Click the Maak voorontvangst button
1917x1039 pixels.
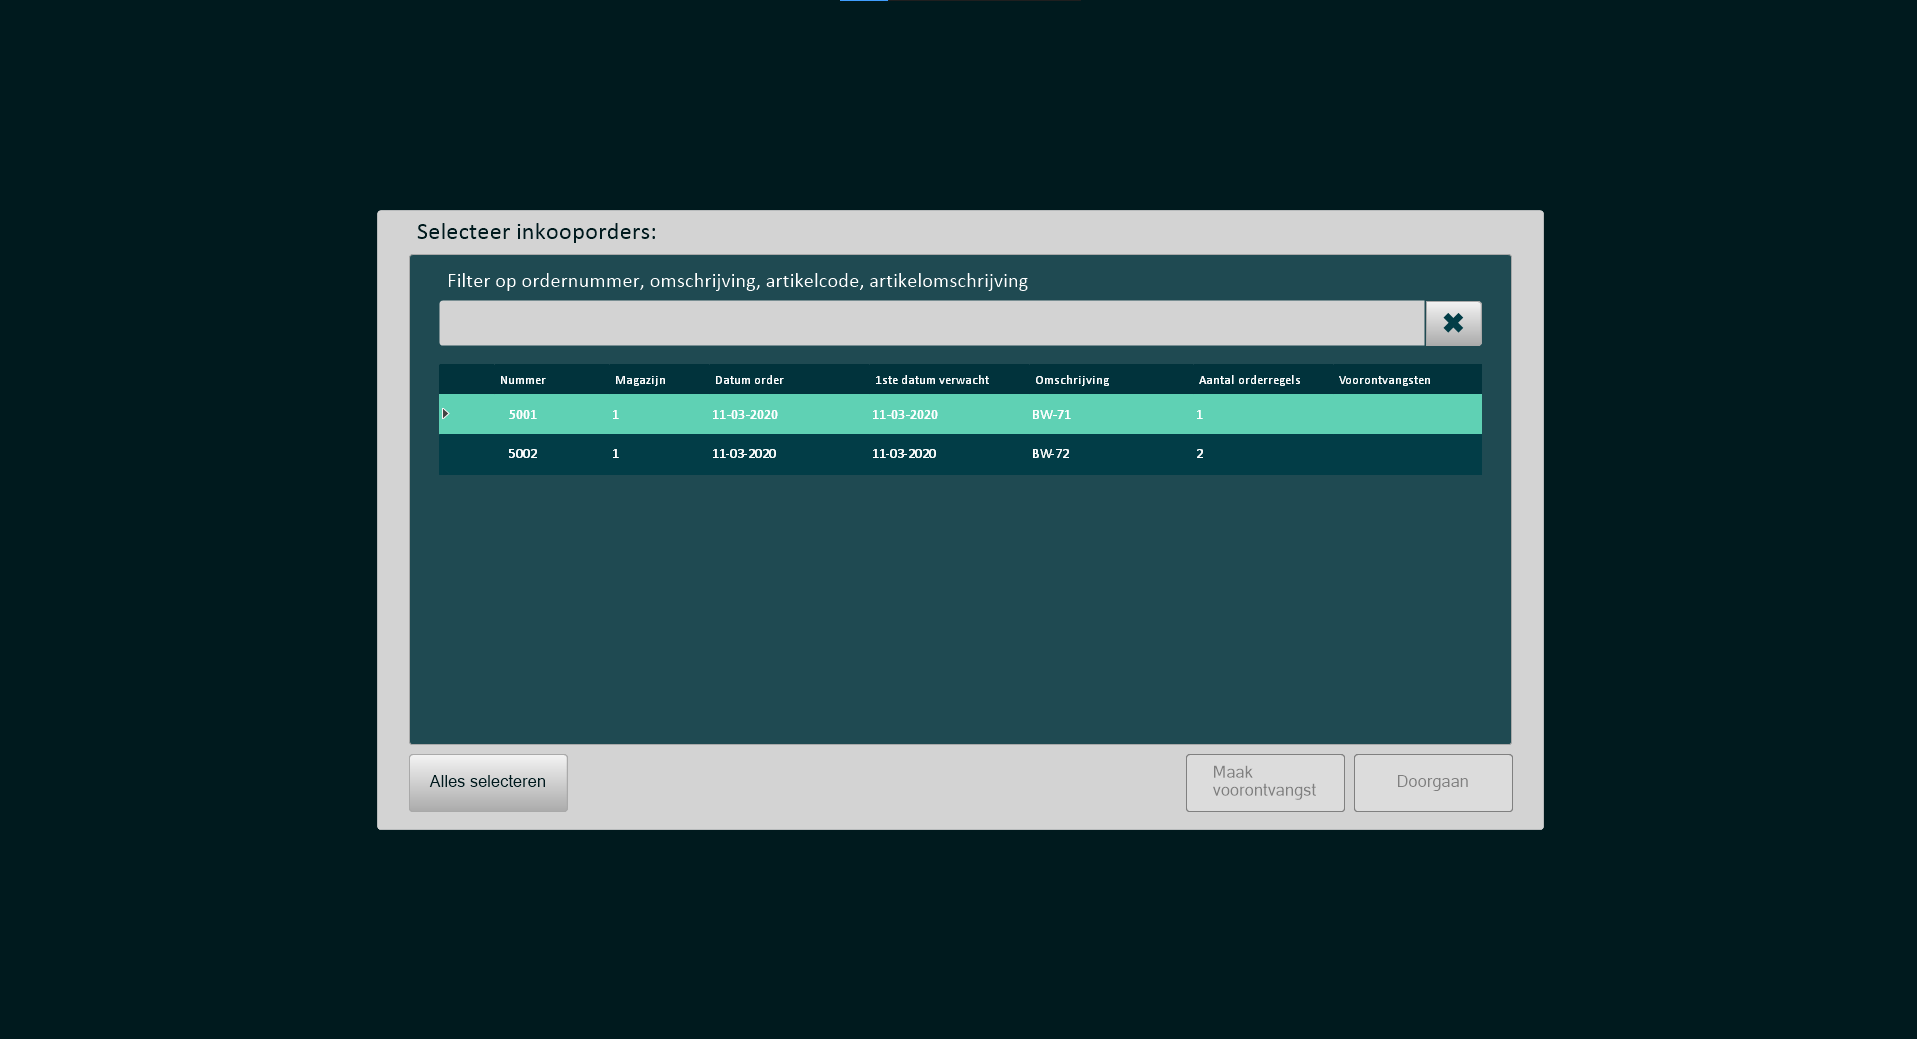[x=1264, y=782]
